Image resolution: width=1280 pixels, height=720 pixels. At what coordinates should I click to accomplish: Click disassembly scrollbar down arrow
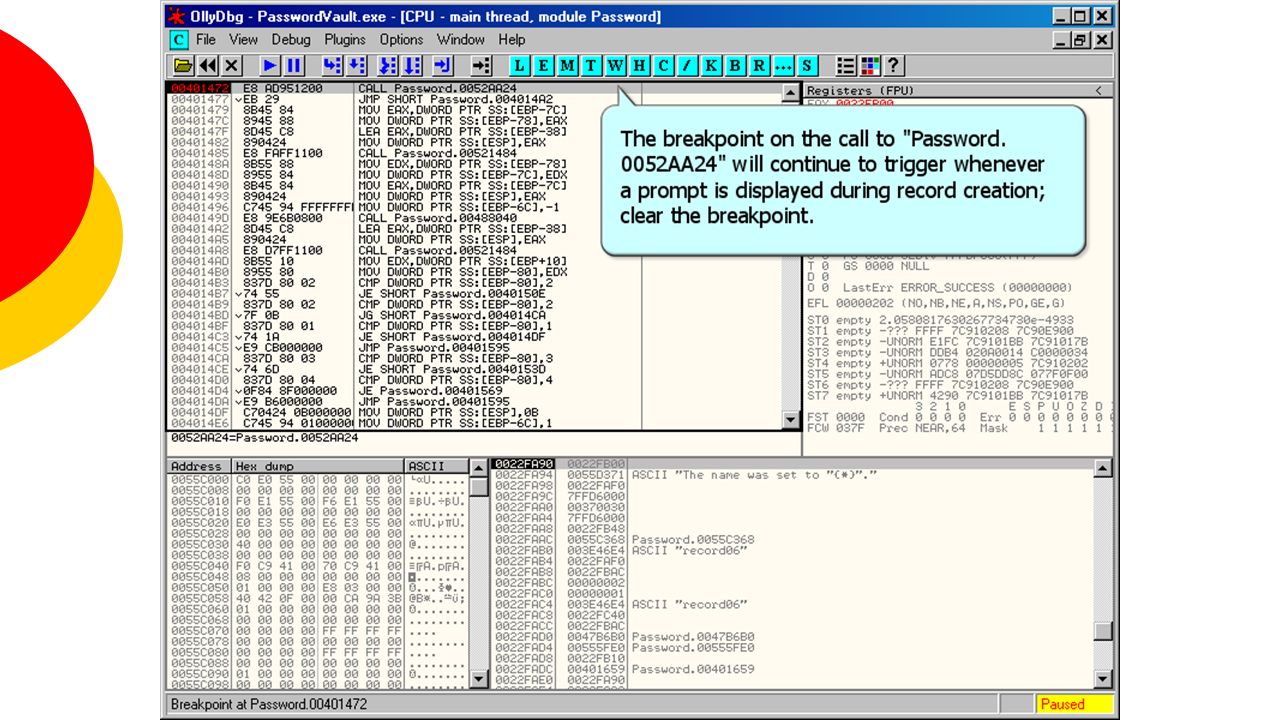pos(792,422)
